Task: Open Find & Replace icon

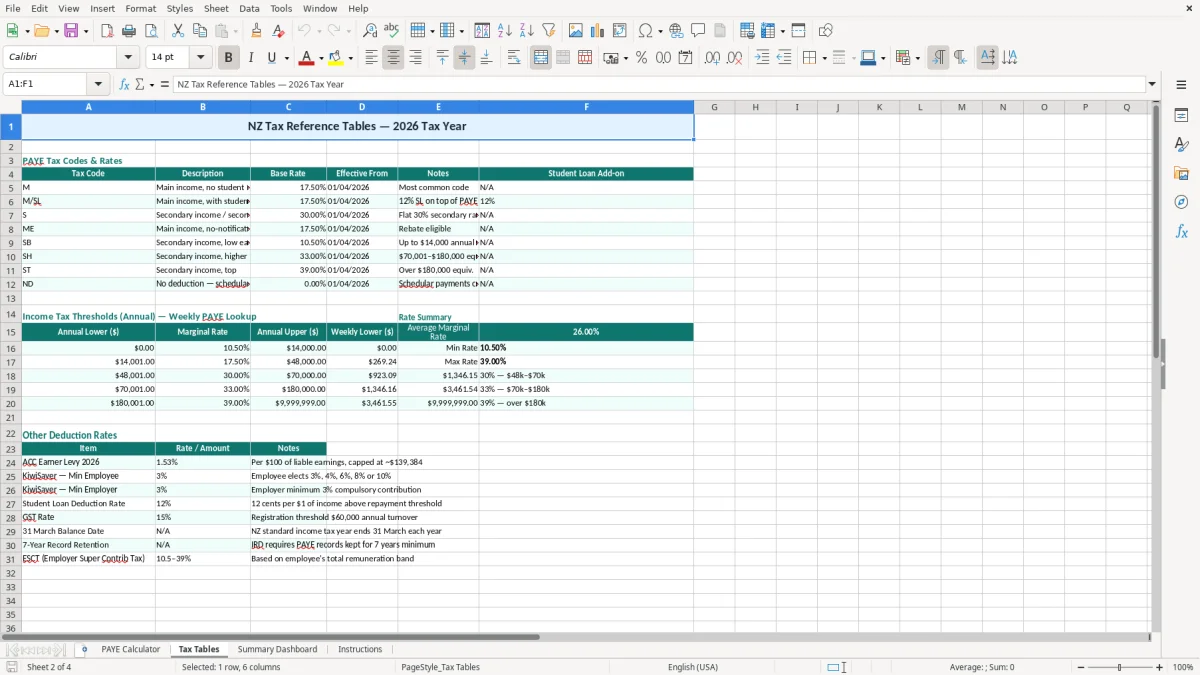Action: (370, 31)
